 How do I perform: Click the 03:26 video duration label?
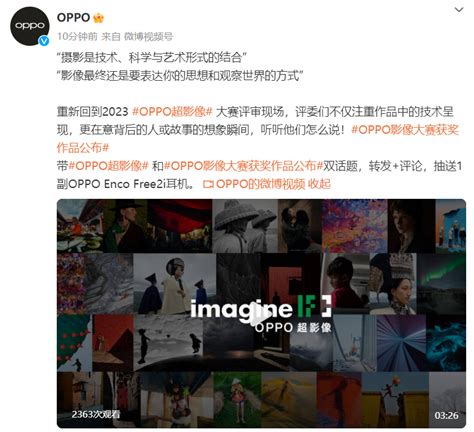pyautogui.click(x=446, y=415)
